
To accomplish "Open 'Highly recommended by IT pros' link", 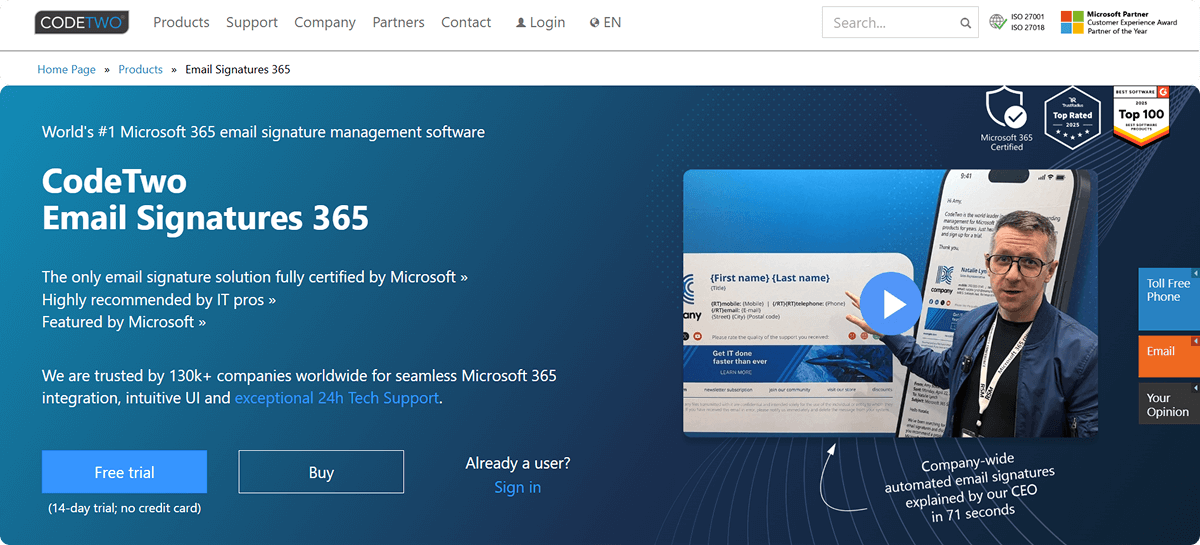I will pyautogui.click(x=159, y=299).
